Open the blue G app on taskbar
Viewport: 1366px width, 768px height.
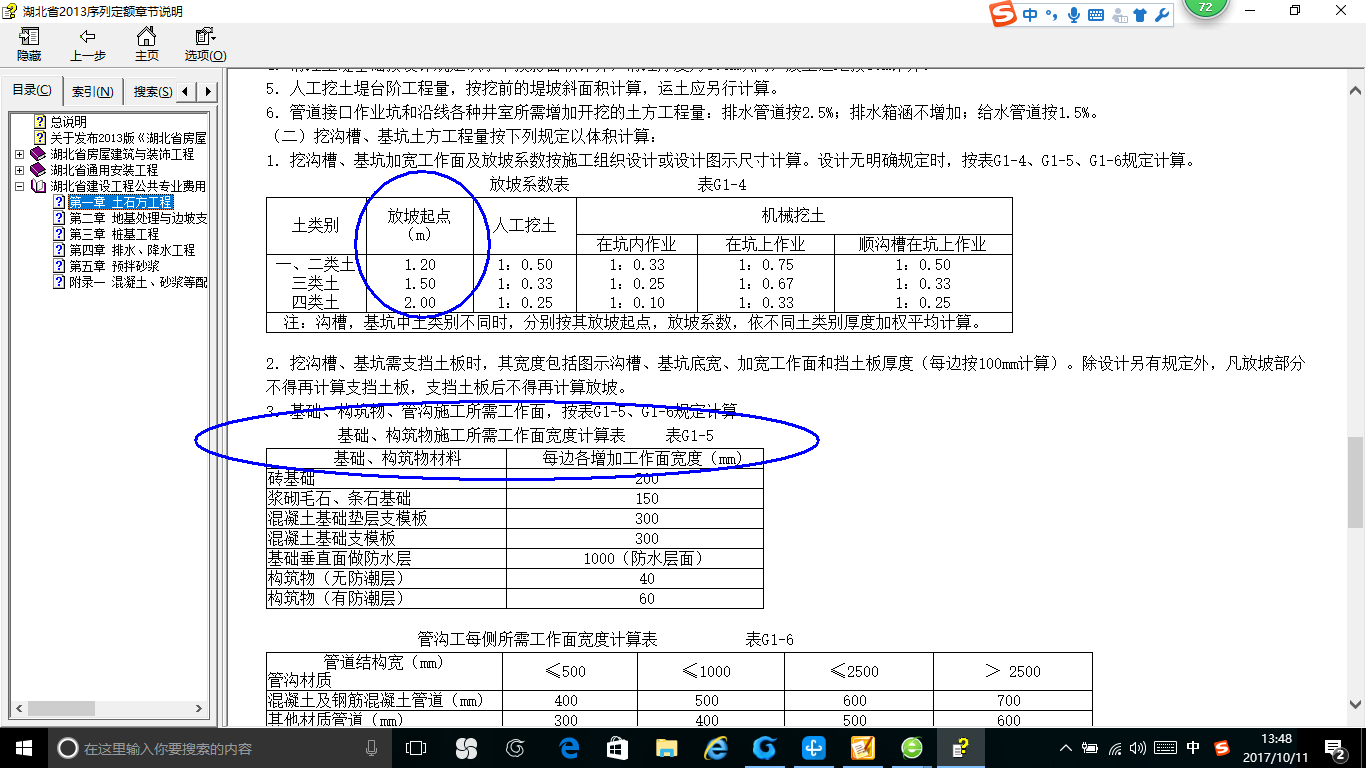coord(765,748)
